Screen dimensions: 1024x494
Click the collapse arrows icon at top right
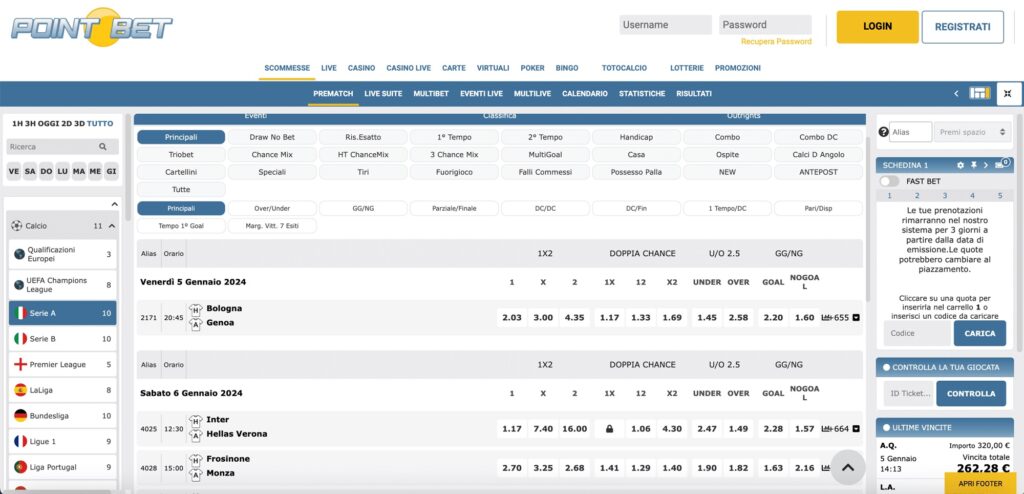click(x=1008, y=93)
